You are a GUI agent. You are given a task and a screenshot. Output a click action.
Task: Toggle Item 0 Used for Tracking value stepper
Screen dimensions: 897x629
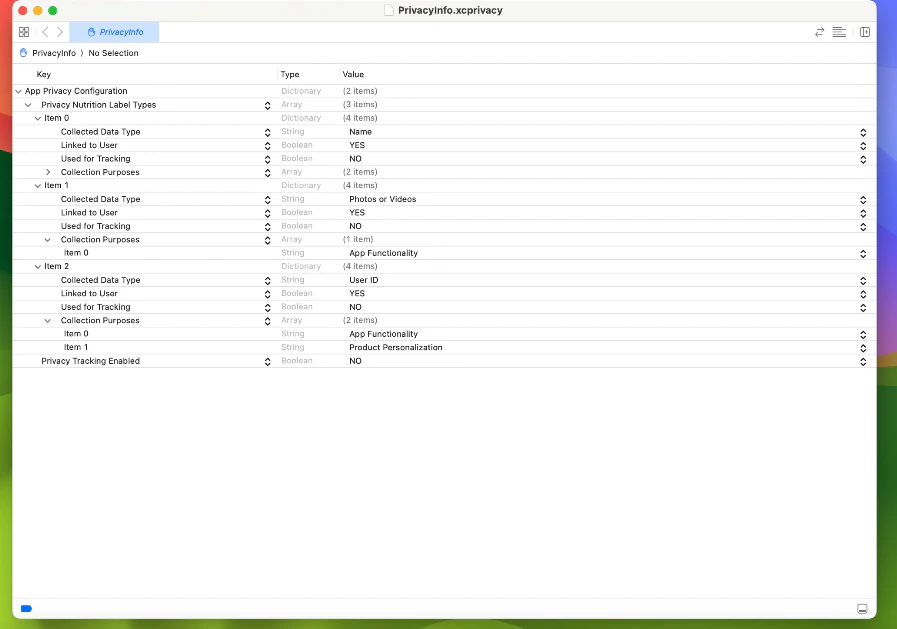click(863, 160)
